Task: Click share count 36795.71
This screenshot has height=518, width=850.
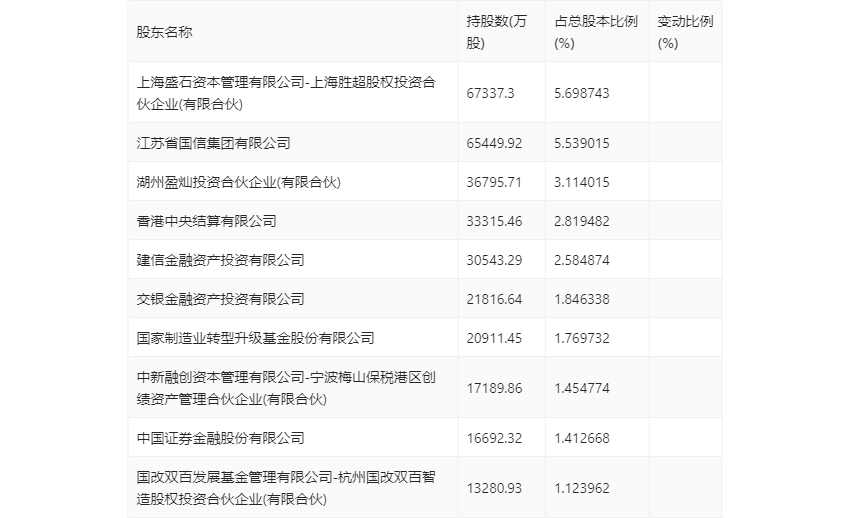Action: coord(494,182)
